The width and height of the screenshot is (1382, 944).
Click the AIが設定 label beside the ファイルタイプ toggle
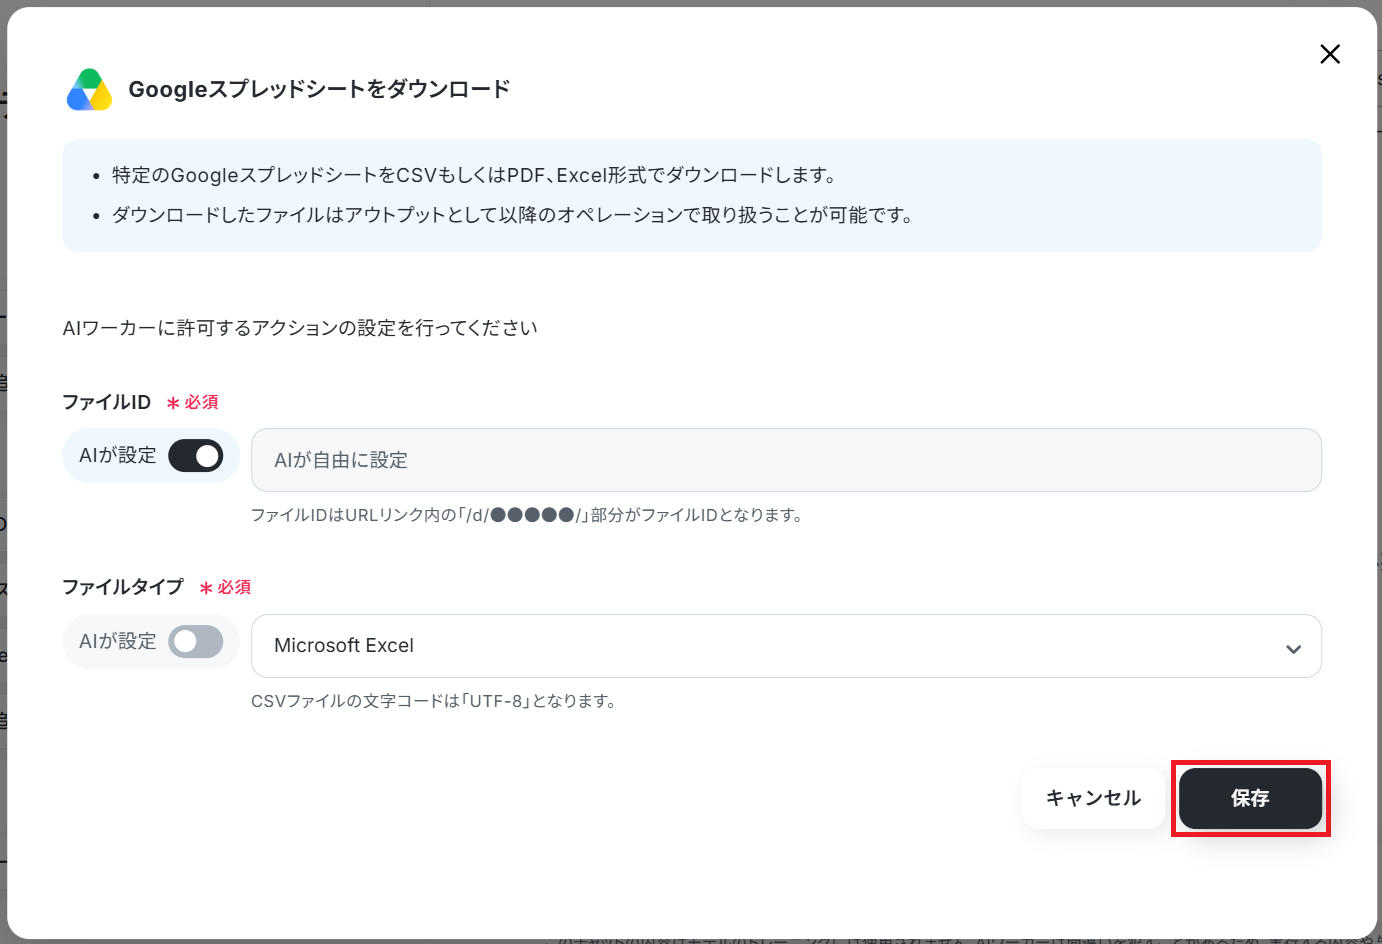tap(118, 641)
